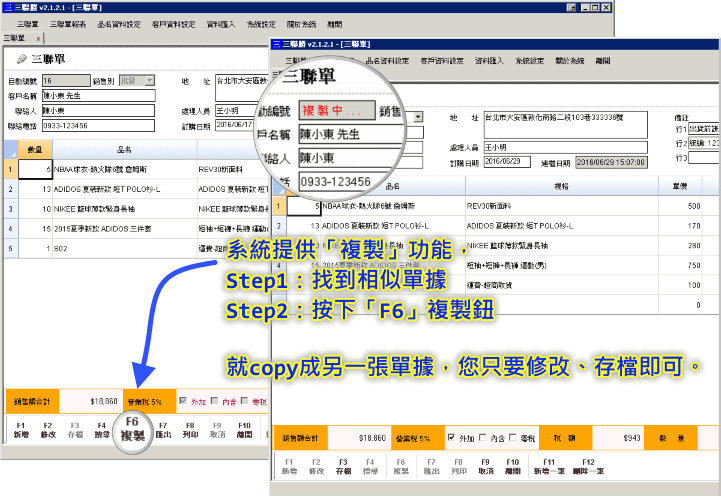Toggle the 零稅 checkbox in front window
Image resolution: width=721 pixels, height=496 pixels.
pos(513,437)
